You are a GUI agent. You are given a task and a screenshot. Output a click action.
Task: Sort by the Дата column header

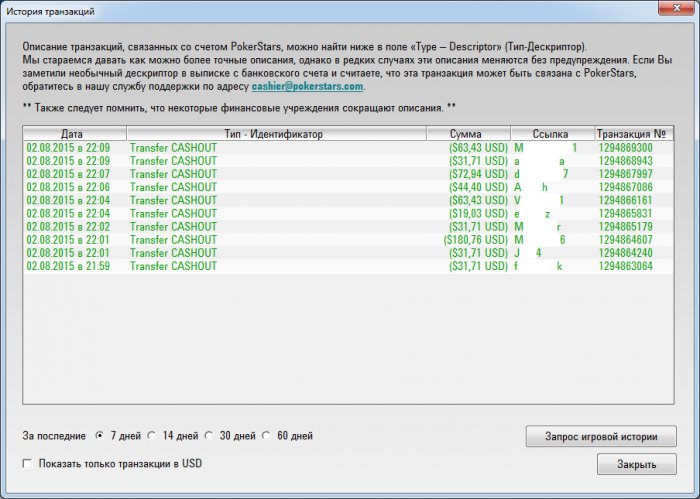(75, 134)
